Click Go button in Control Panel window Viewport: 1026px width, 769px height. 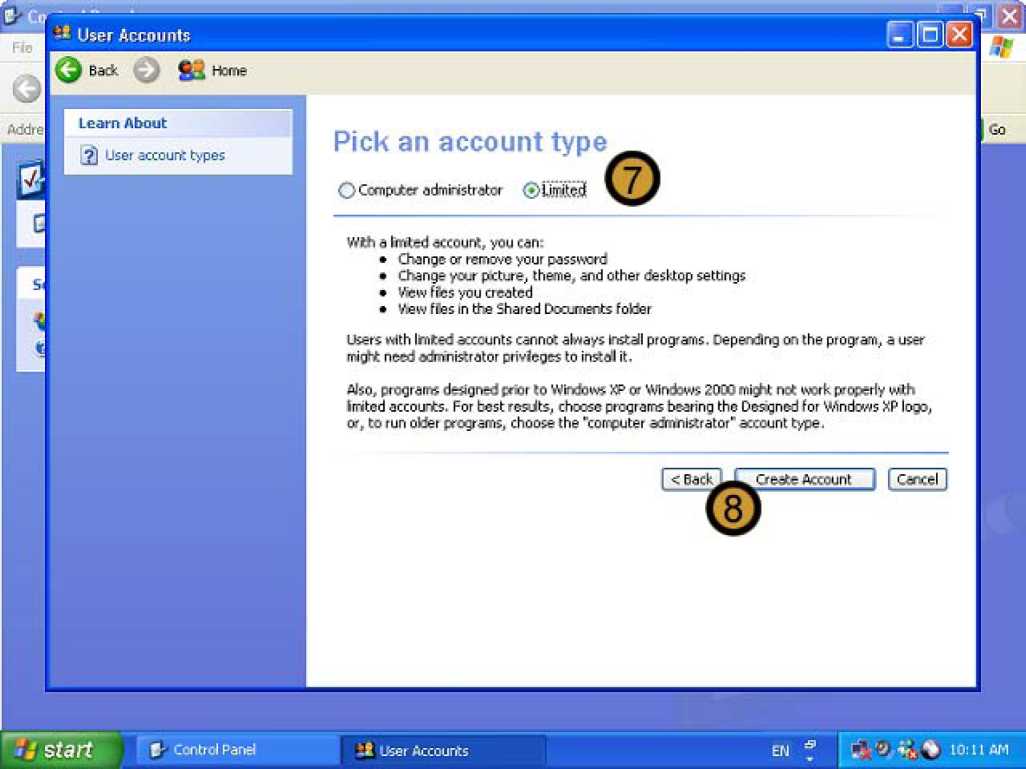997,130
